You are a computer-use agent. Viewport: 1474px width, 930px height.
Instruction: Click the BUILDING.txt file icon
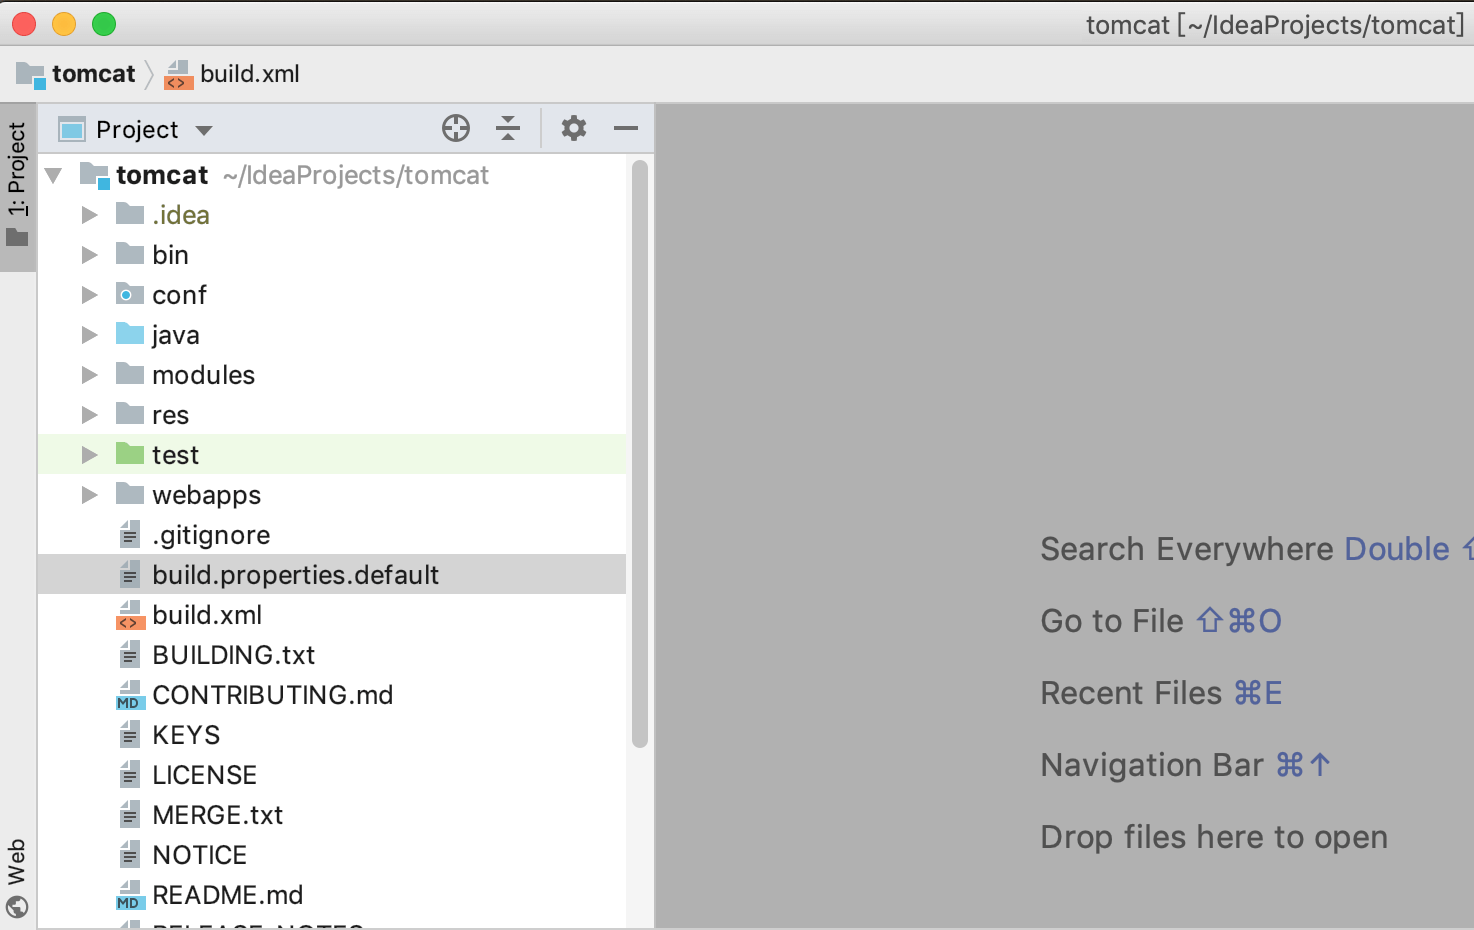tap(130, 655)
